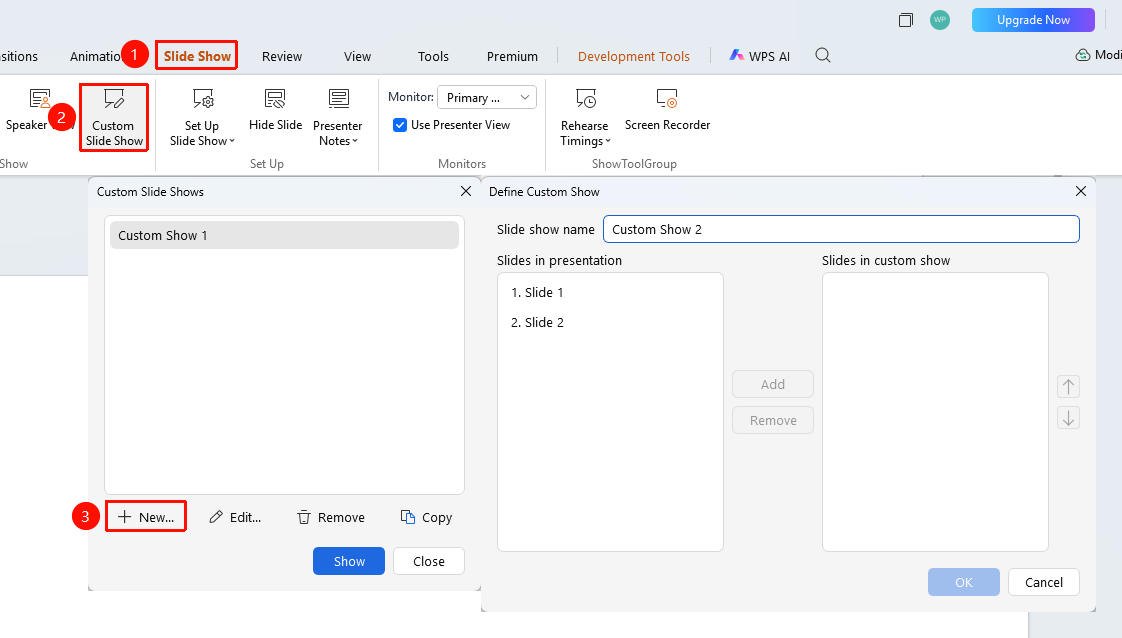Start the Screen Recorder

point(667,110)
